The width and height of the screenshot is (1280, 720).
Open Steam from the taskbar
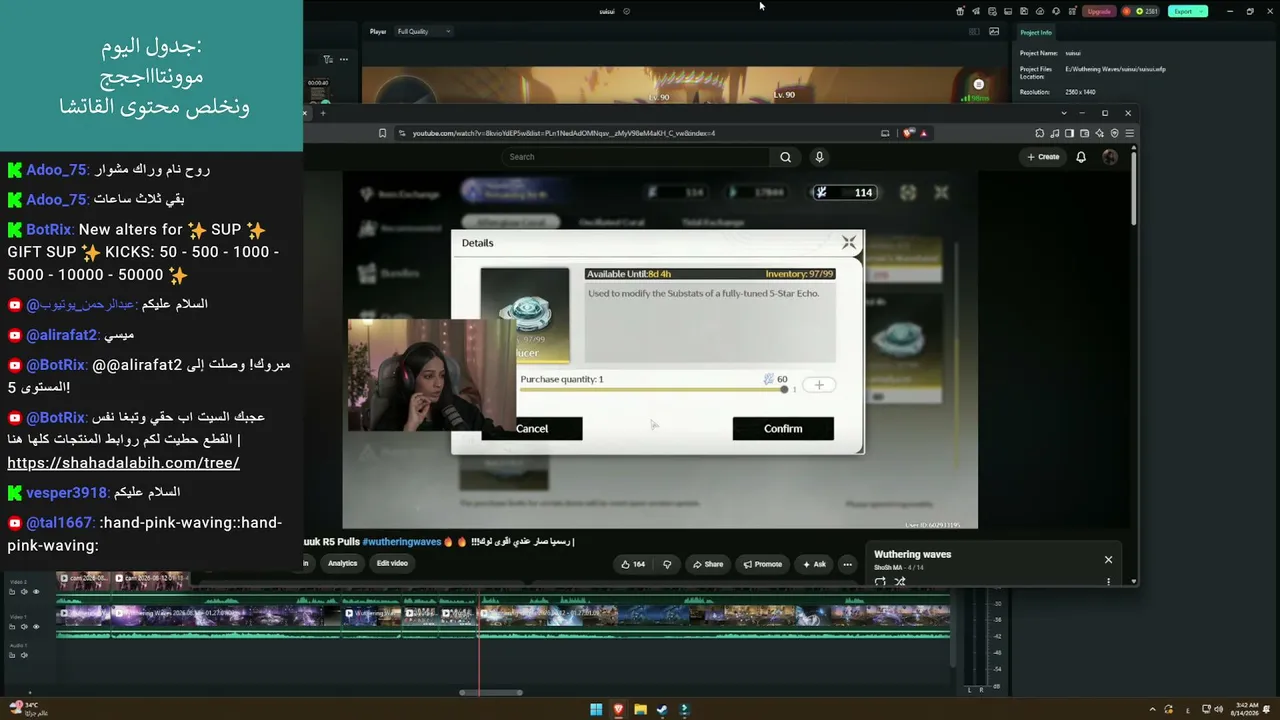[x=662, y=710]
